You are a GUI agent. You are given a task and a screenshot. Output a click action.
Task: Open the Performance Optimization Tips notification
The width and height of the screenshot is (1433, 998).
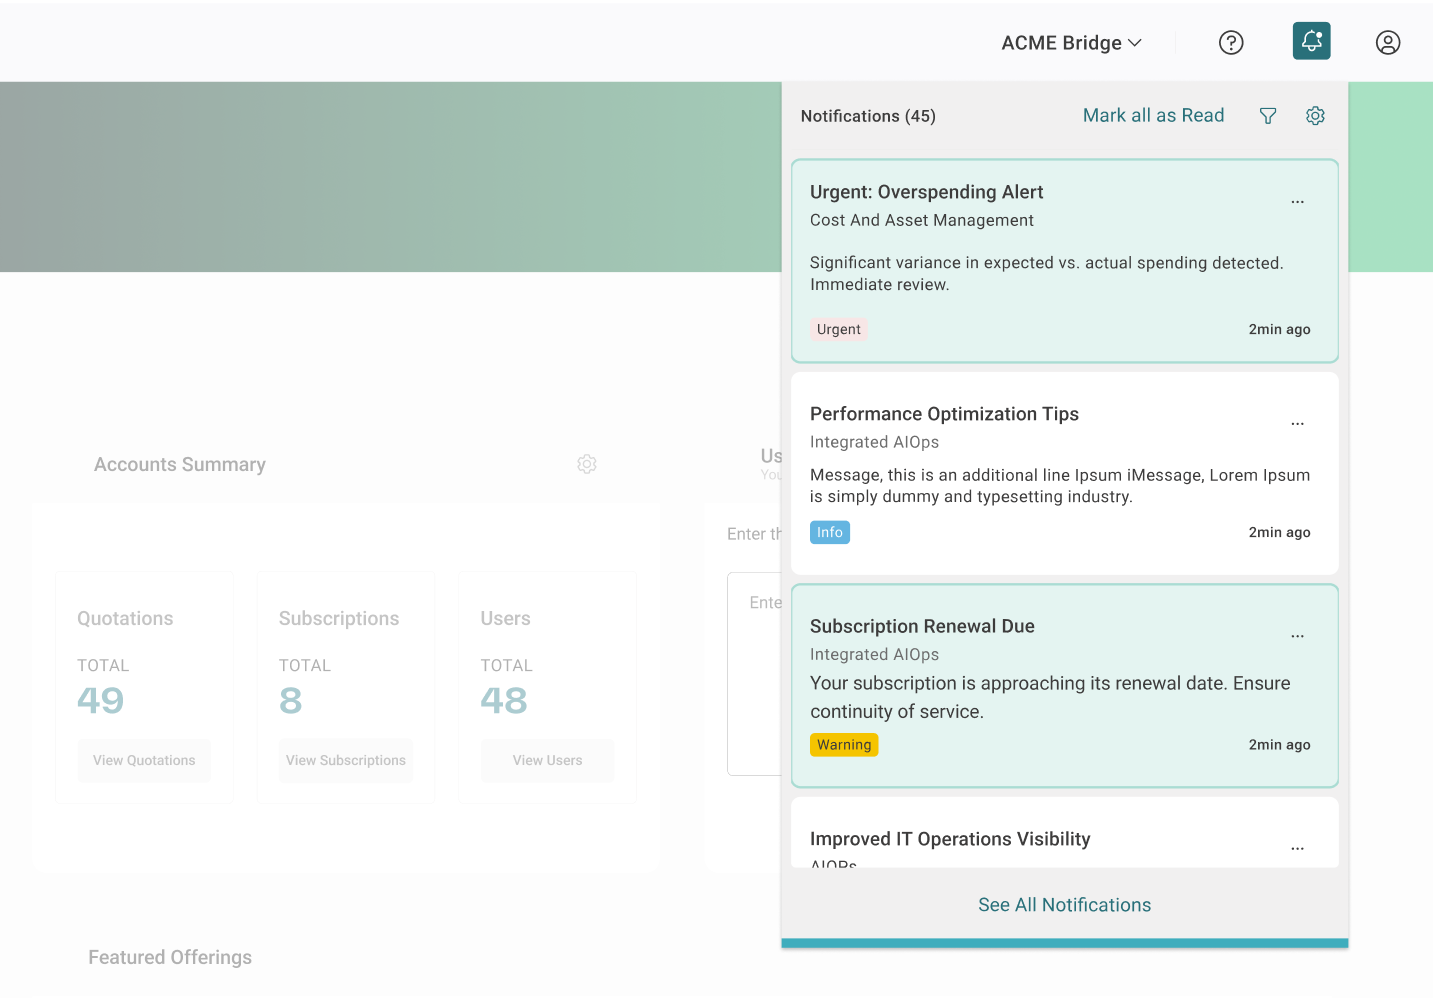point(1064,473)
